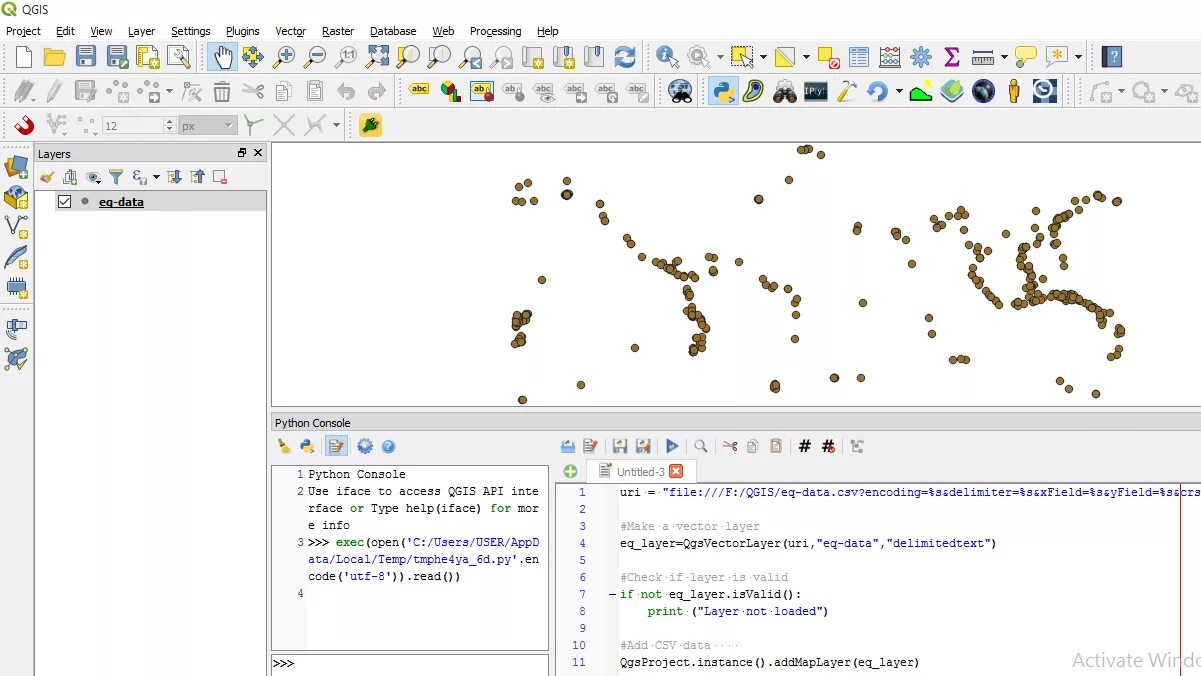
Task: Click the Save Project As icon
Action: tap(118, 57)
